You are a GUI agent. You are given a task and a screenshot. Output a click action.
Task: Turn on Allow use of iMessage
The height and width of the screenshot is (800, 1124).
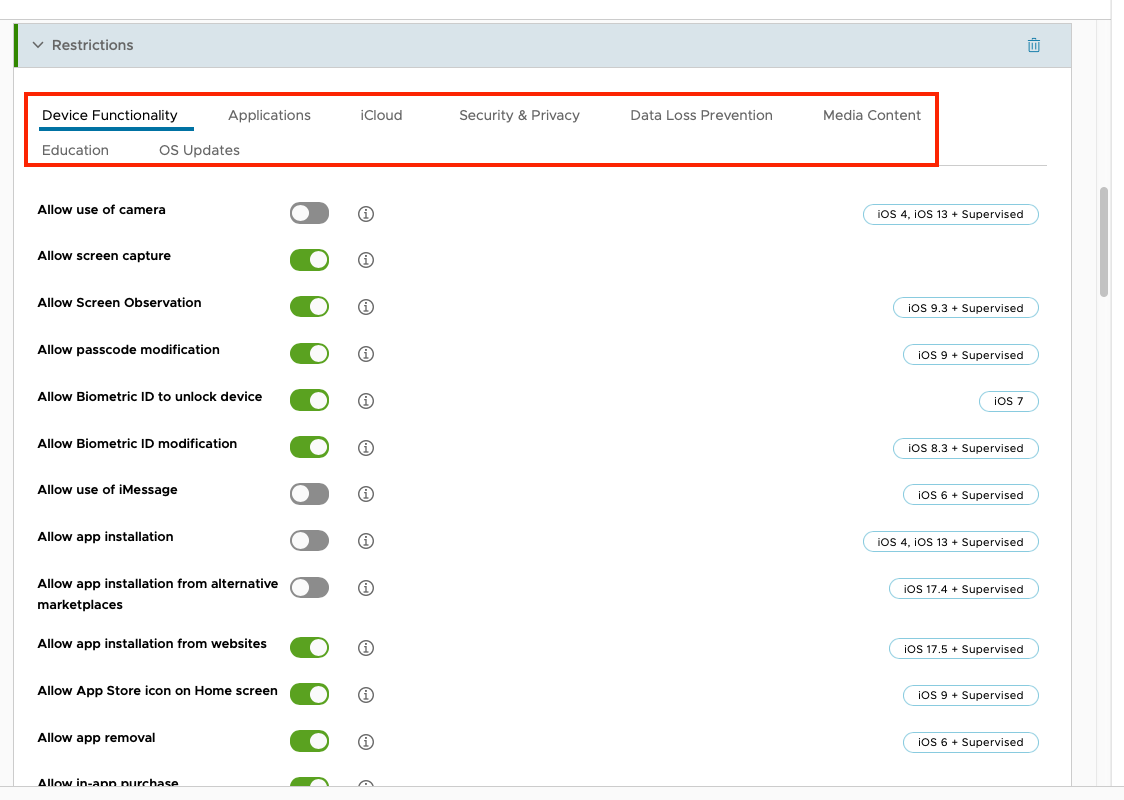click(309, 494)
